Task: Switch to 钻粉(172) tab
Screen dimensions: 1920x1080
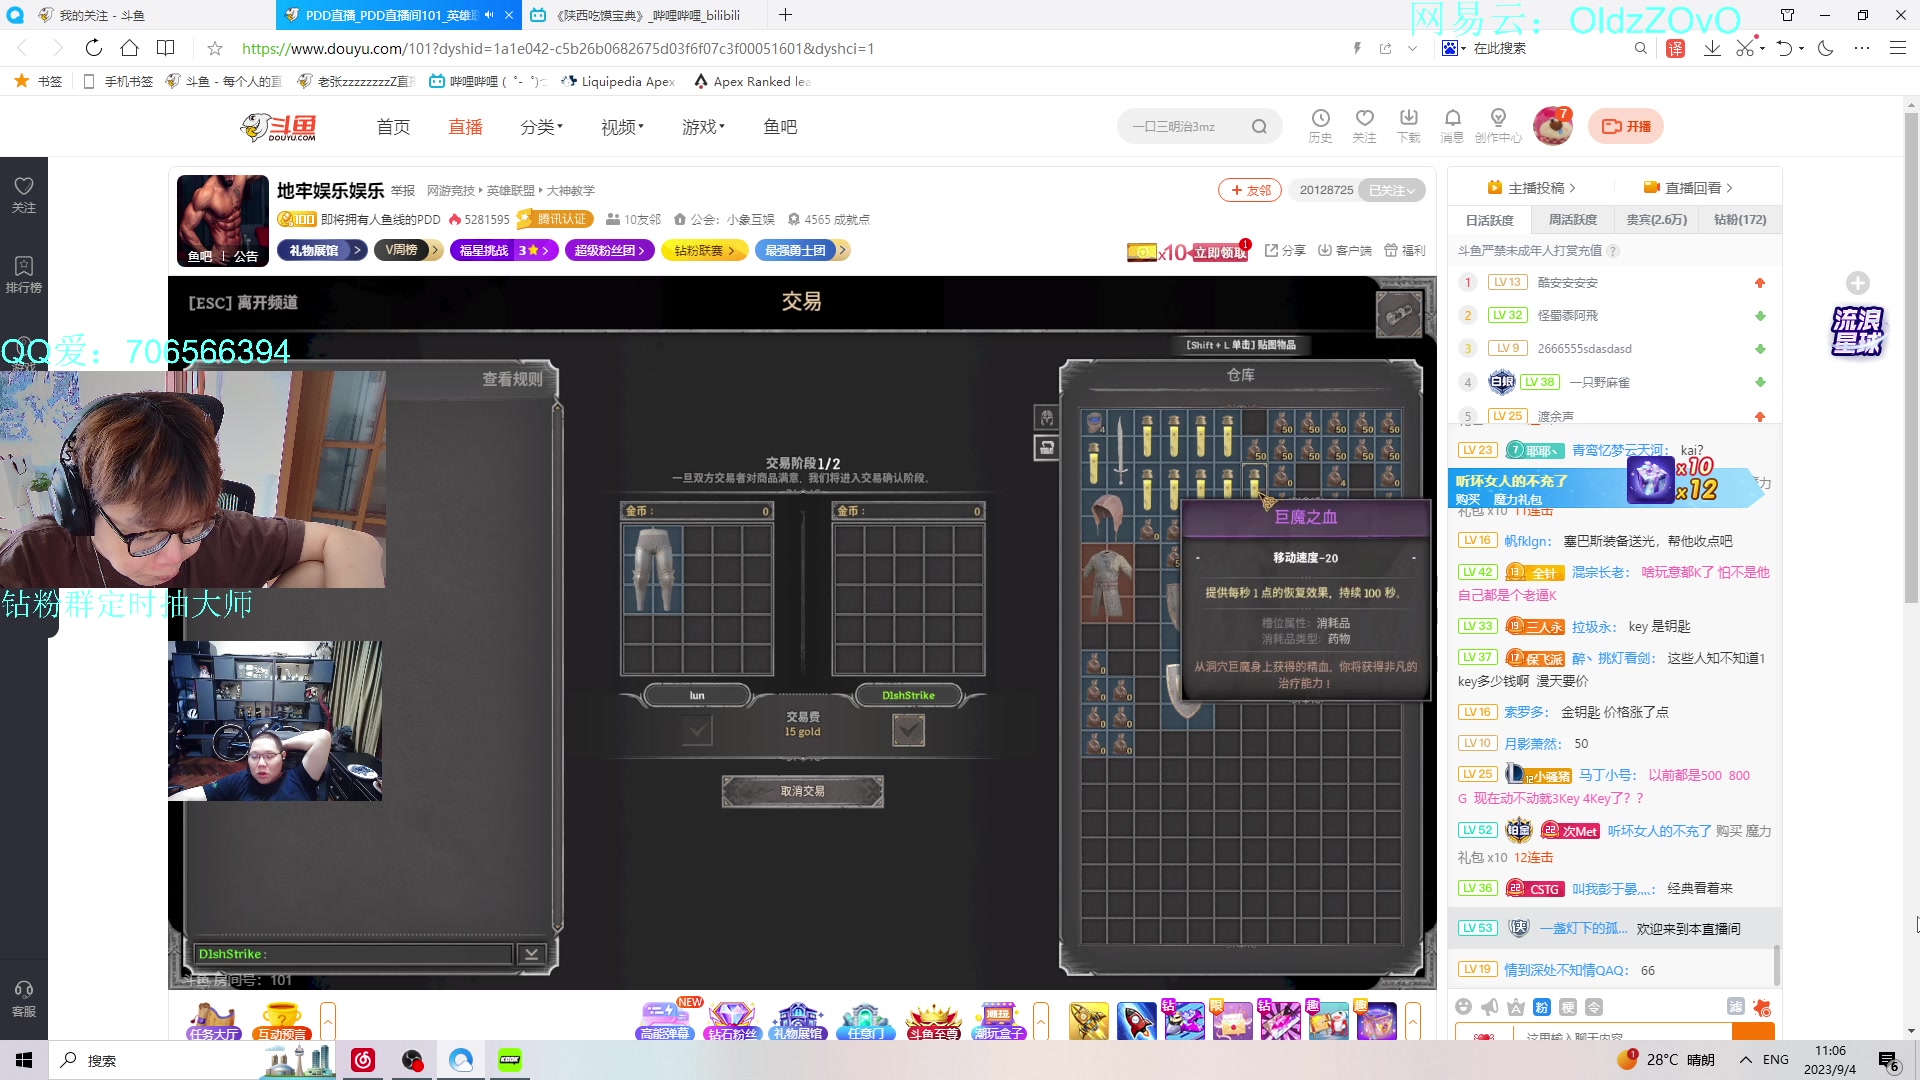Action: 1740,220
